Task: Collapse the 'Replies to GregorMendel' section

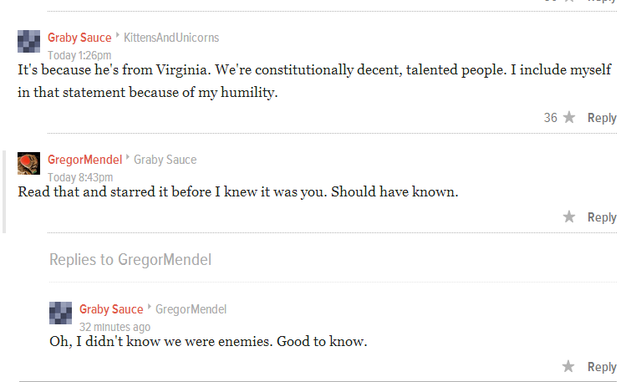Action: click(130, 260)
